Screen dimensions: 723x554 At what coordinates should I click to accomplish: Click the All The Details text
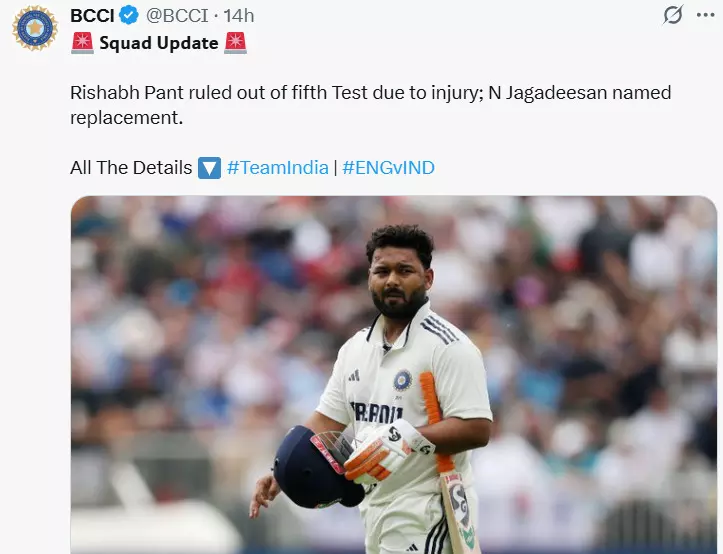tap(131, 167)
